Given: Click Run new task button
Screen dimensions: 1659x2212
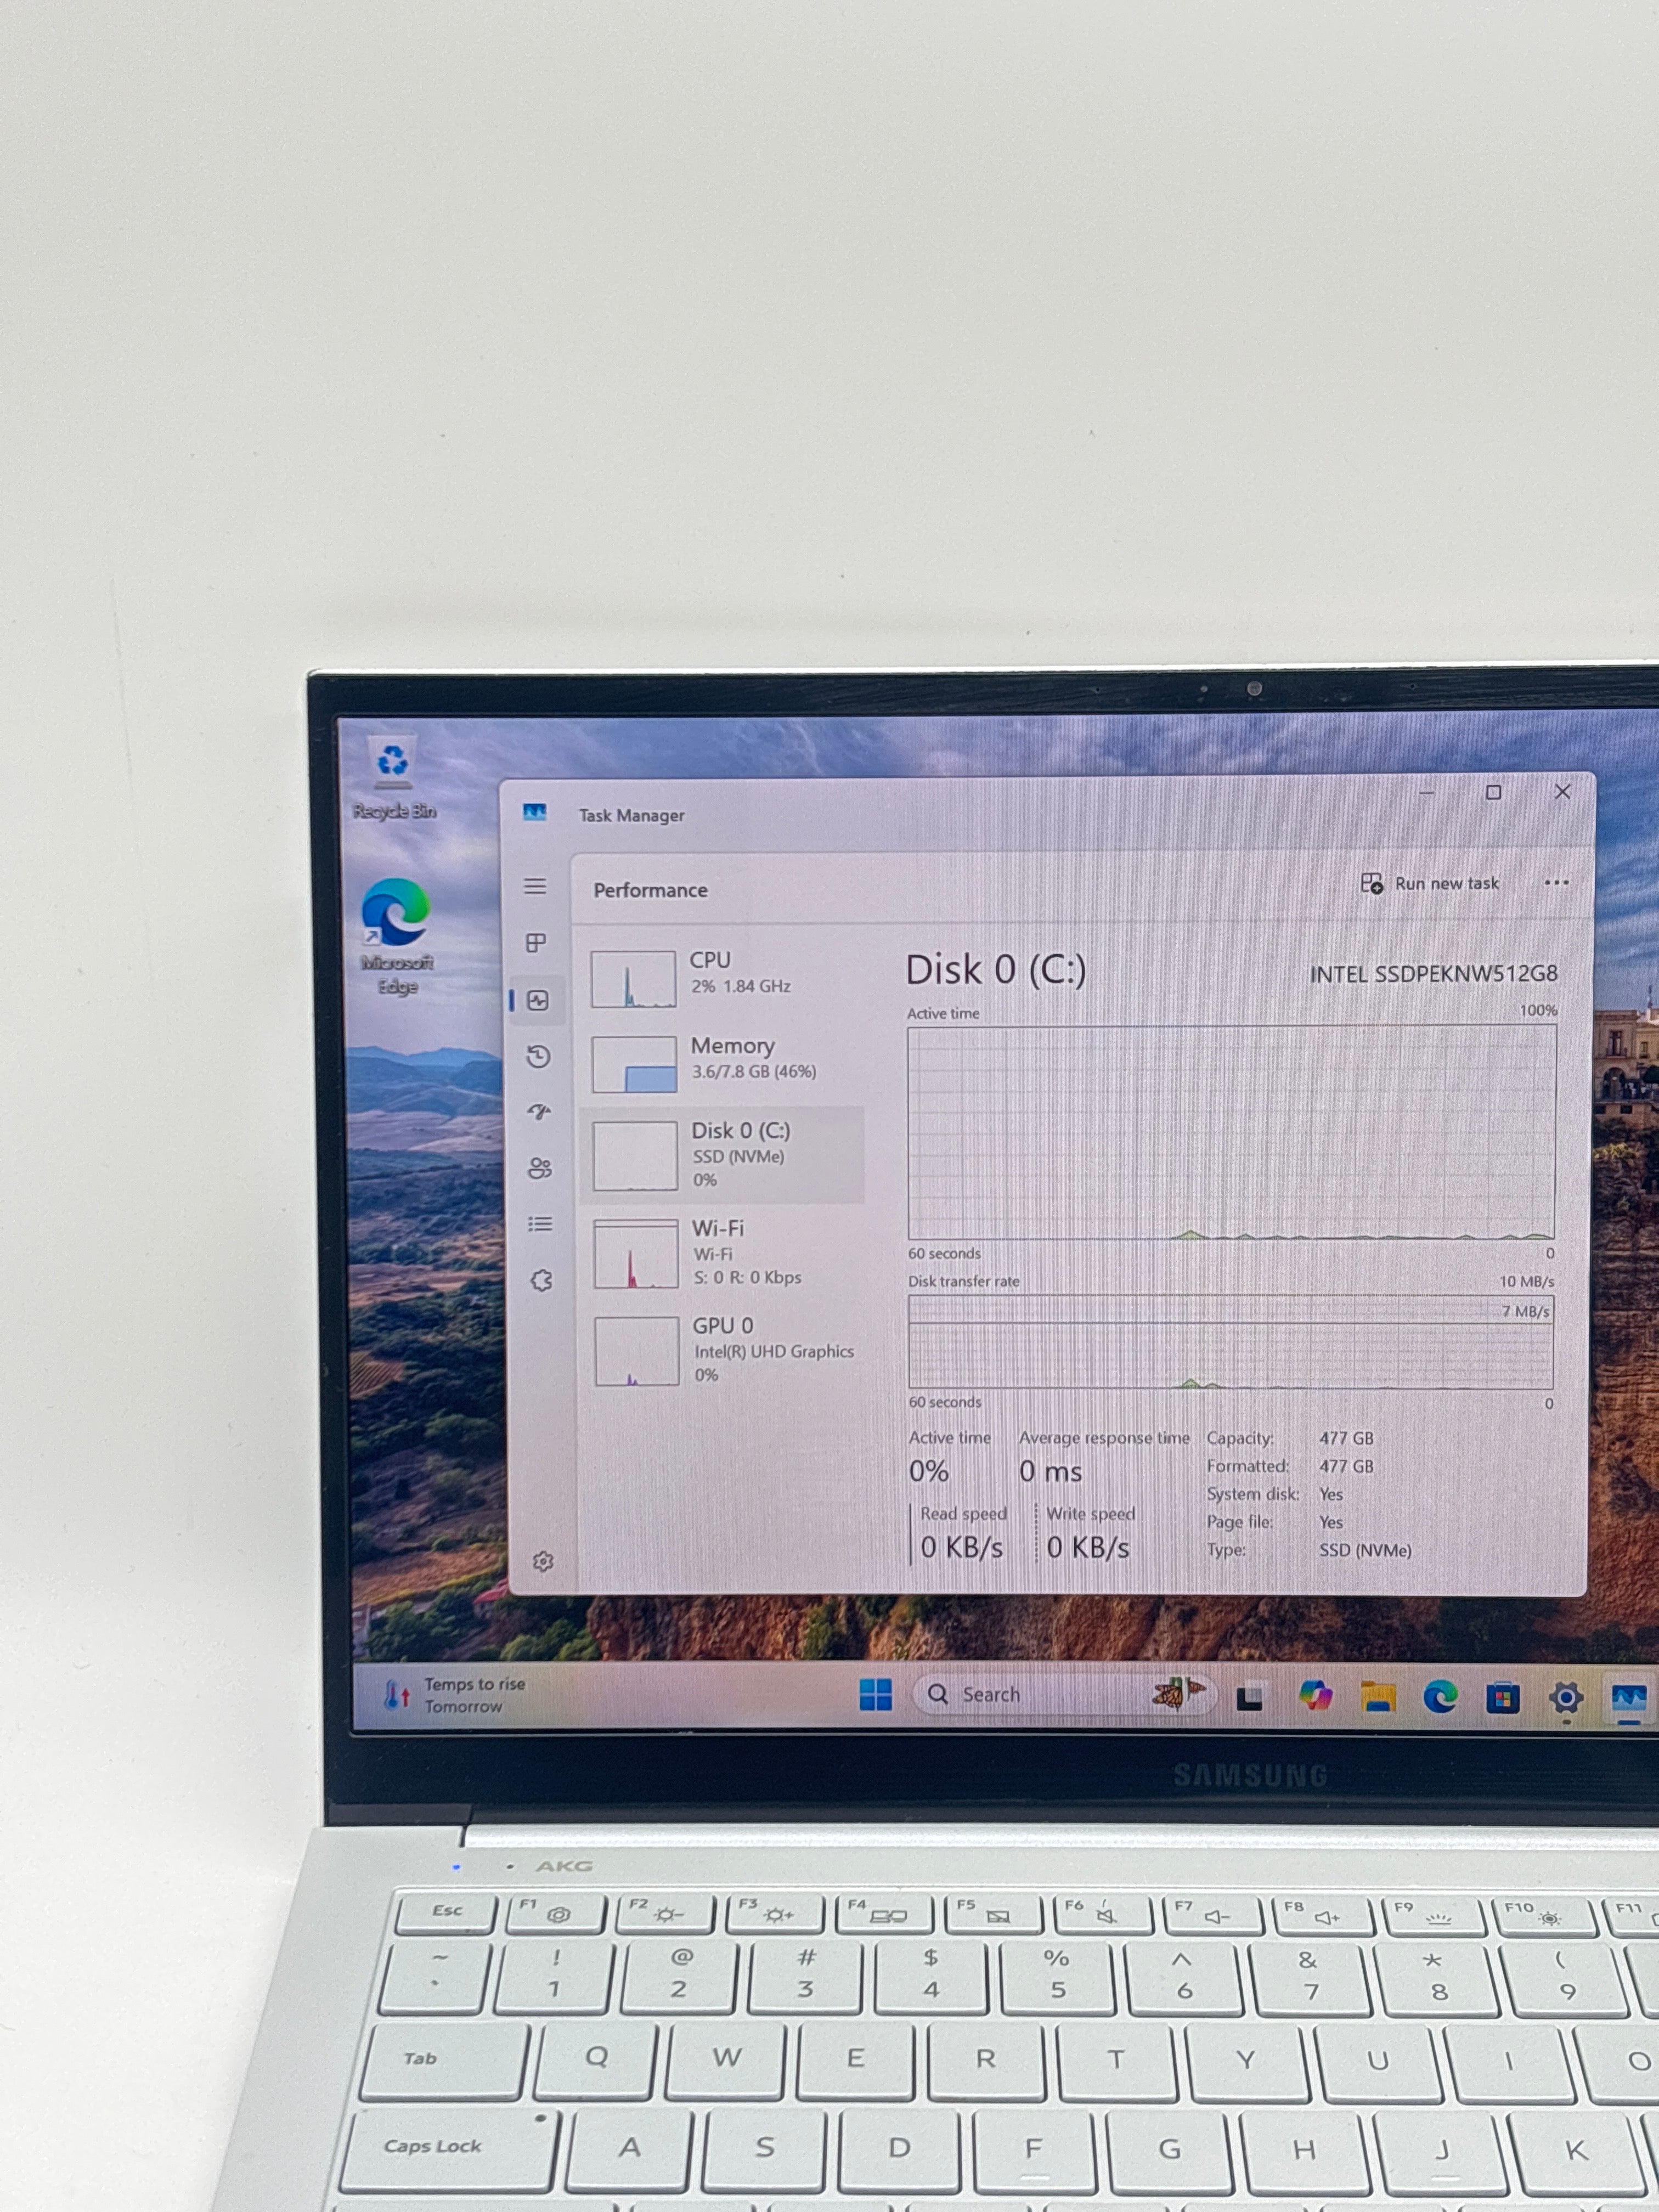Looking at the screenshot, I should point(1430,883).
